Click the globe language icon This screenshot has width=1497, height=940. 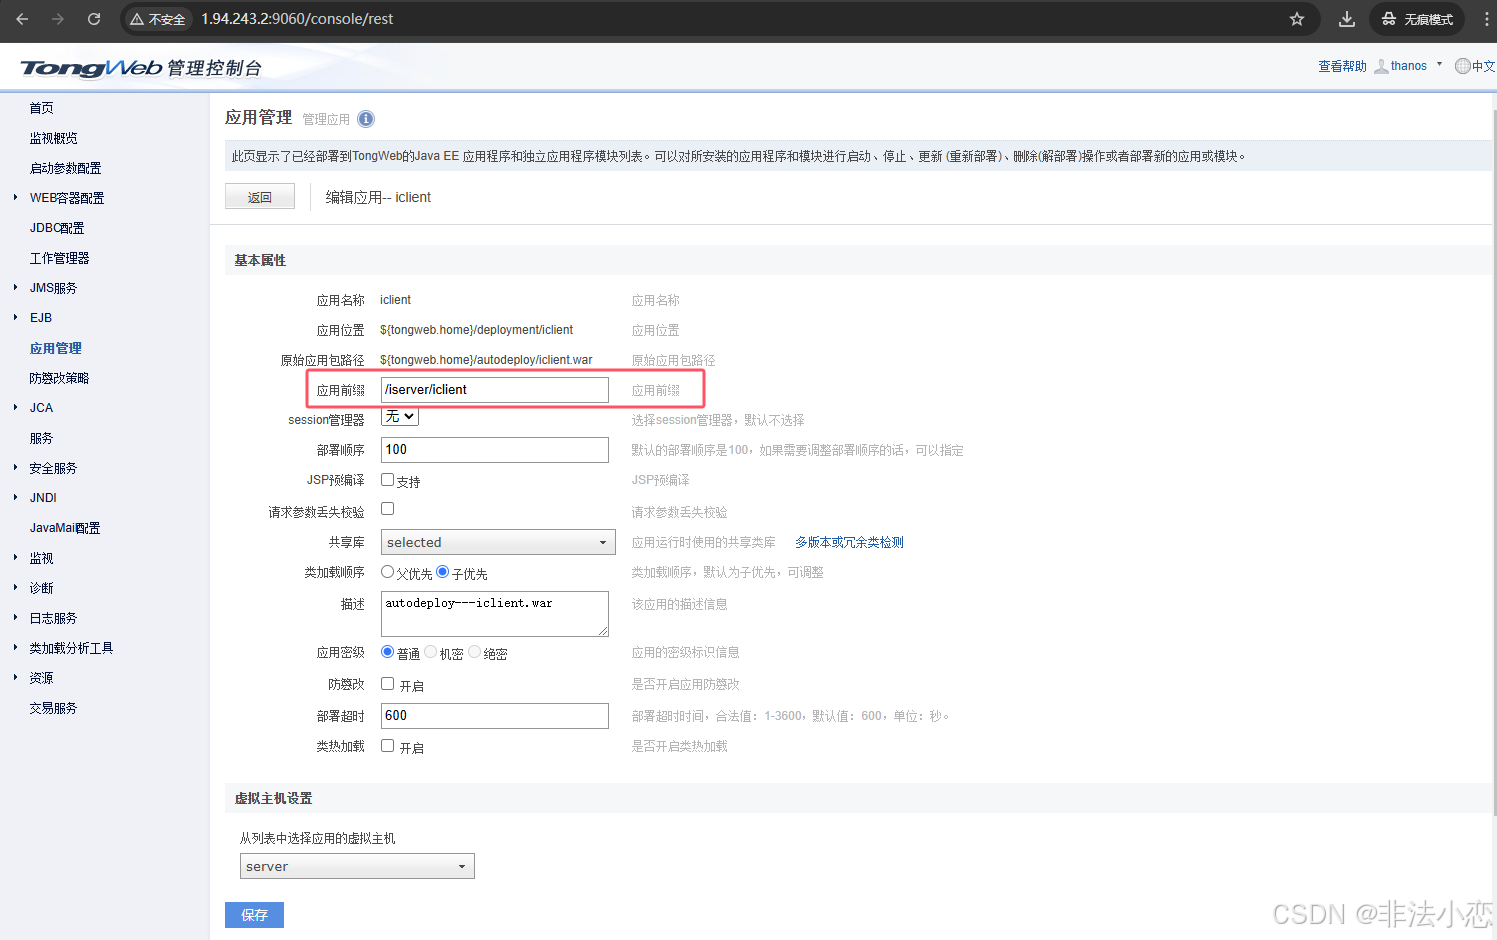click(1463, 66)
